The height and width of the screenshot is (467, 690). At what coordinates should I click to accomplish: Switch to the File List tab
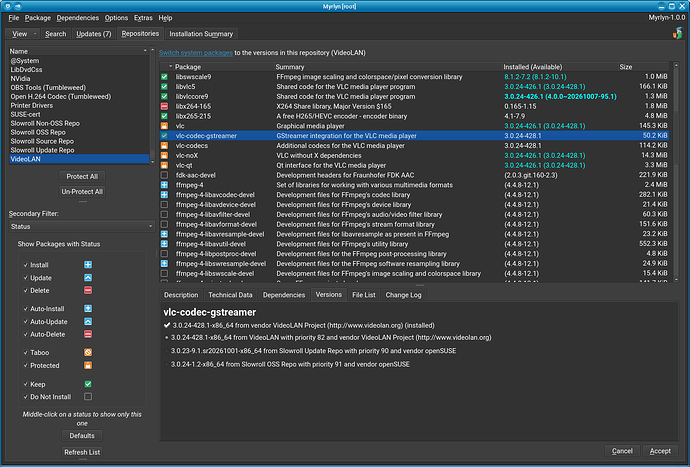pyautogui.click(x=363, y=295)
